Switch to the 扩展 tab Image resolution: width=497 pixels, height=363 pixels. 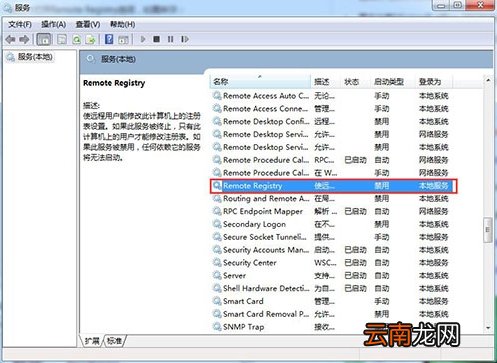point(92,340)
